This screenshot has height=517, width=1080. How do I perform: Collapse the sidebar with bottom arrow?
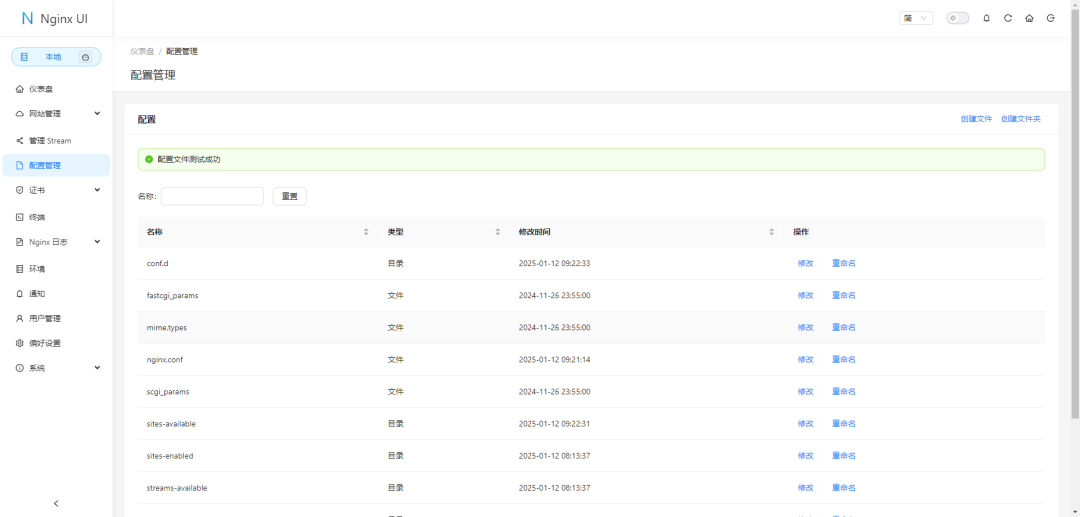click(x=56, y=503)
